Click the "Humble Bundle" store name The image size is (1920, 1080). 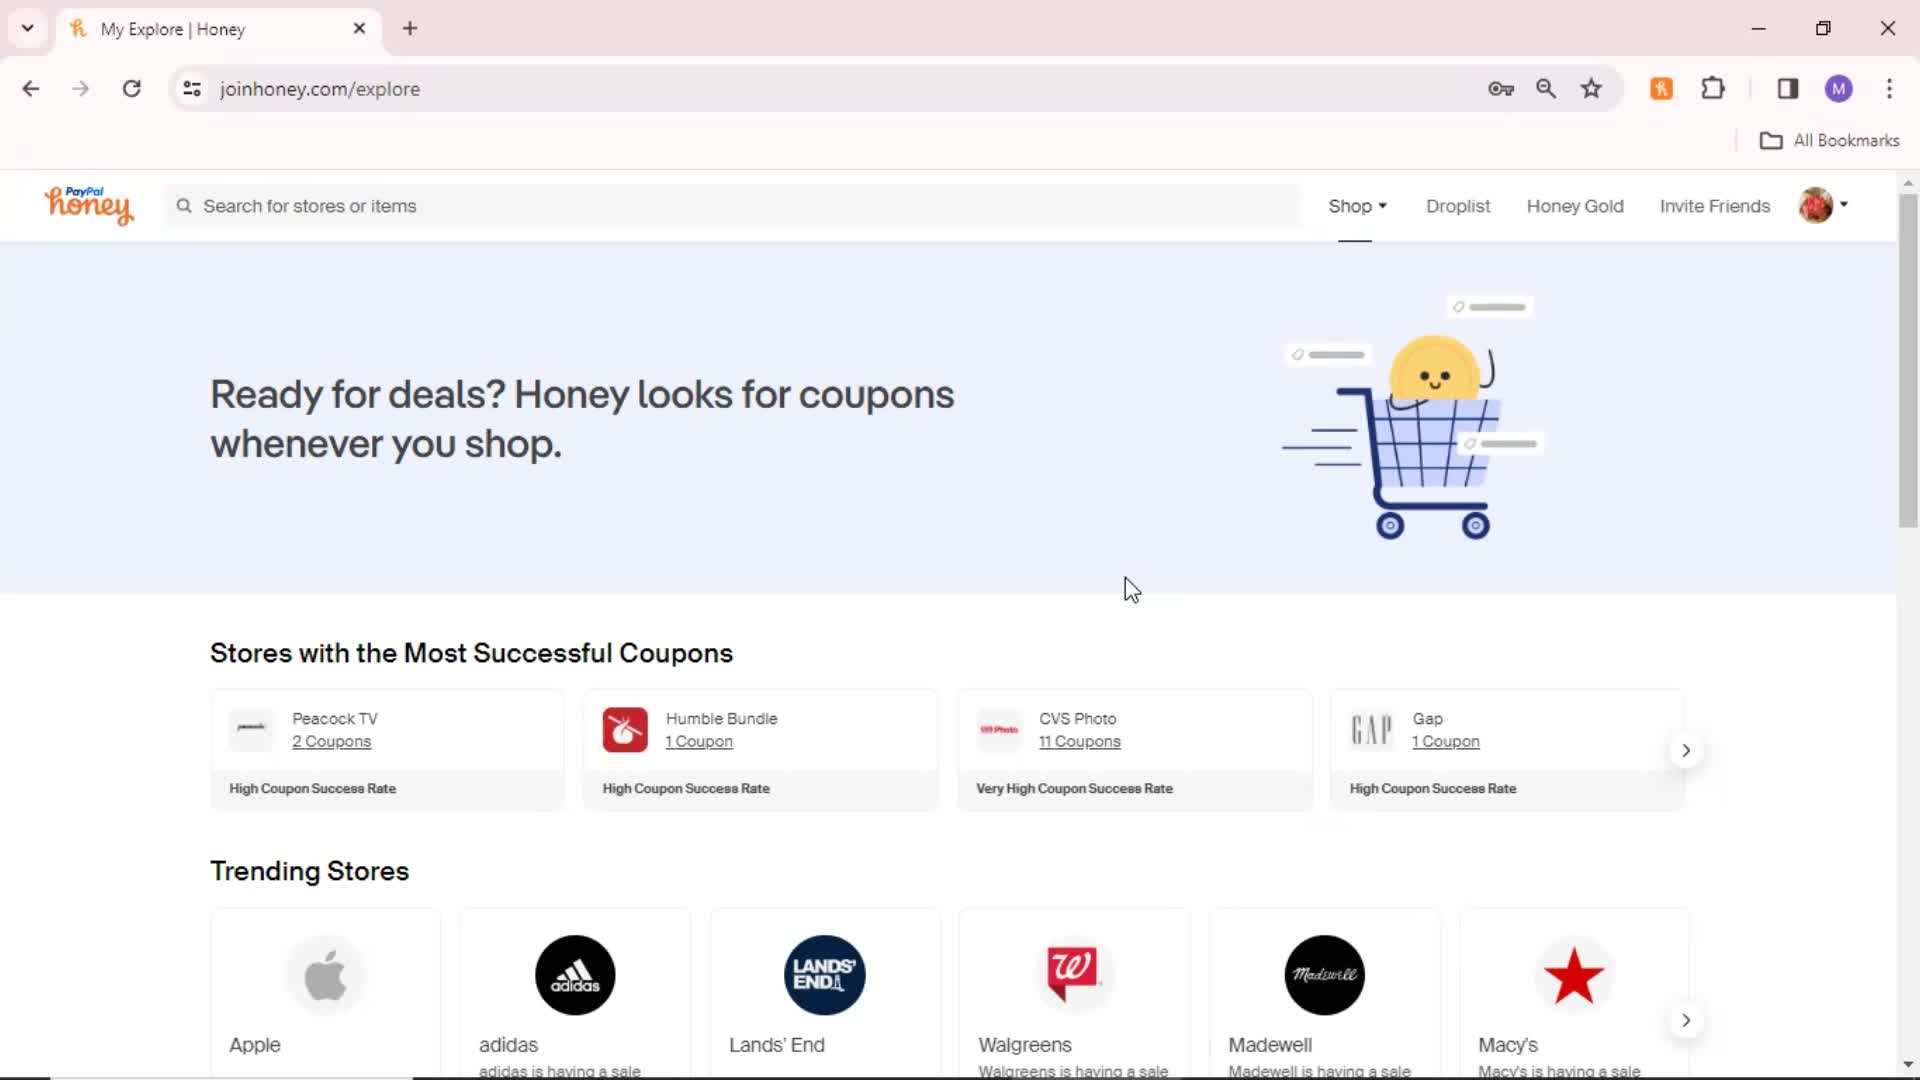721,719
